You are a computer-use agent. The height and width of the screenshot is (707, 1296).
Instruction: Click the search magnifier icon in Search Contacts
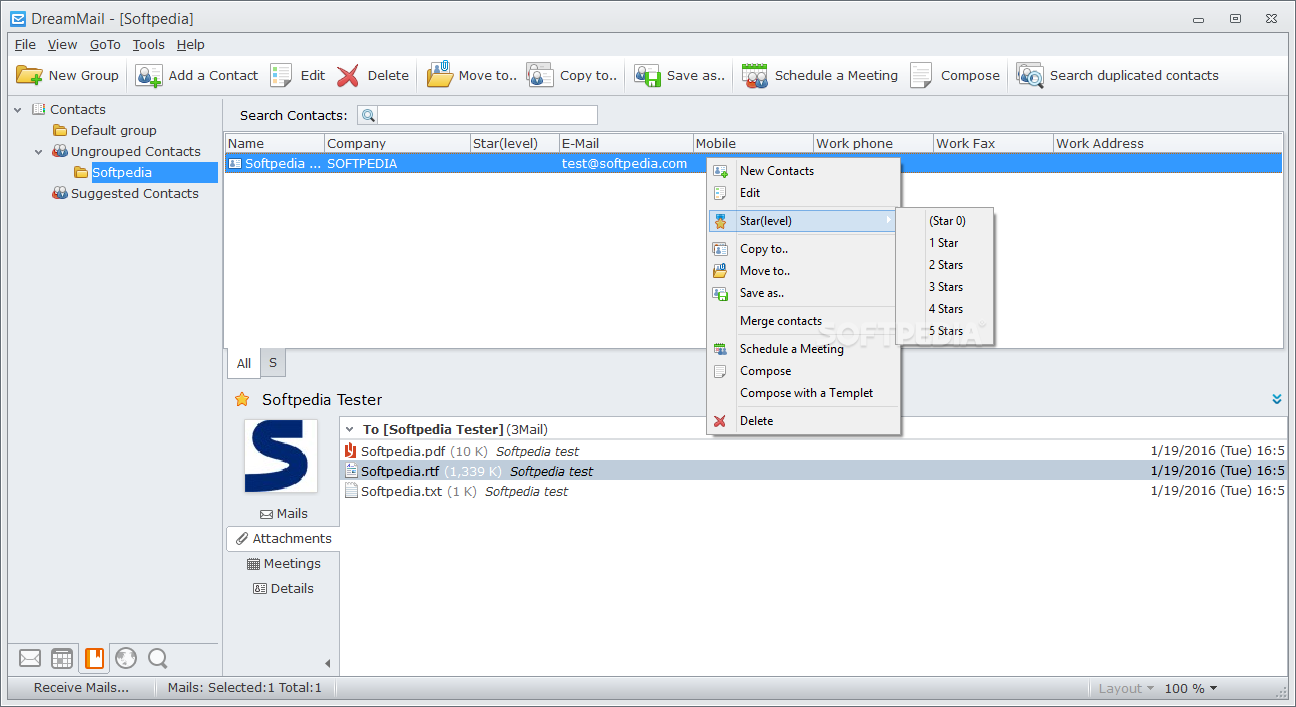point(368,115)
